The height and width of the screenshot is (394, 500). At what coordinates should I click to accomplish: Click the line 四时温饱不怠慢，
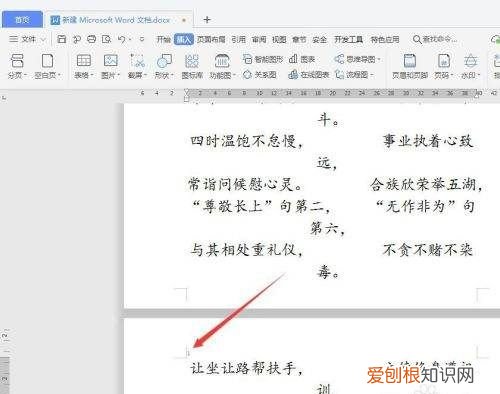[x=247, y=141]
